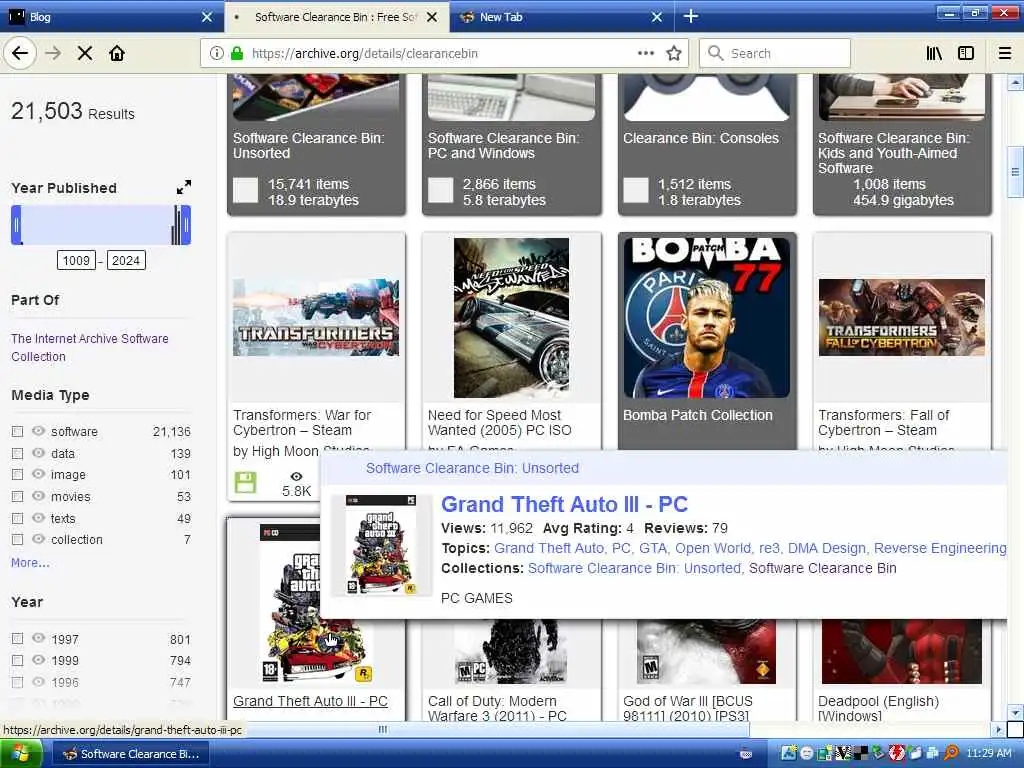
Task: Close the New Tab tab
Action: [657, 17]
